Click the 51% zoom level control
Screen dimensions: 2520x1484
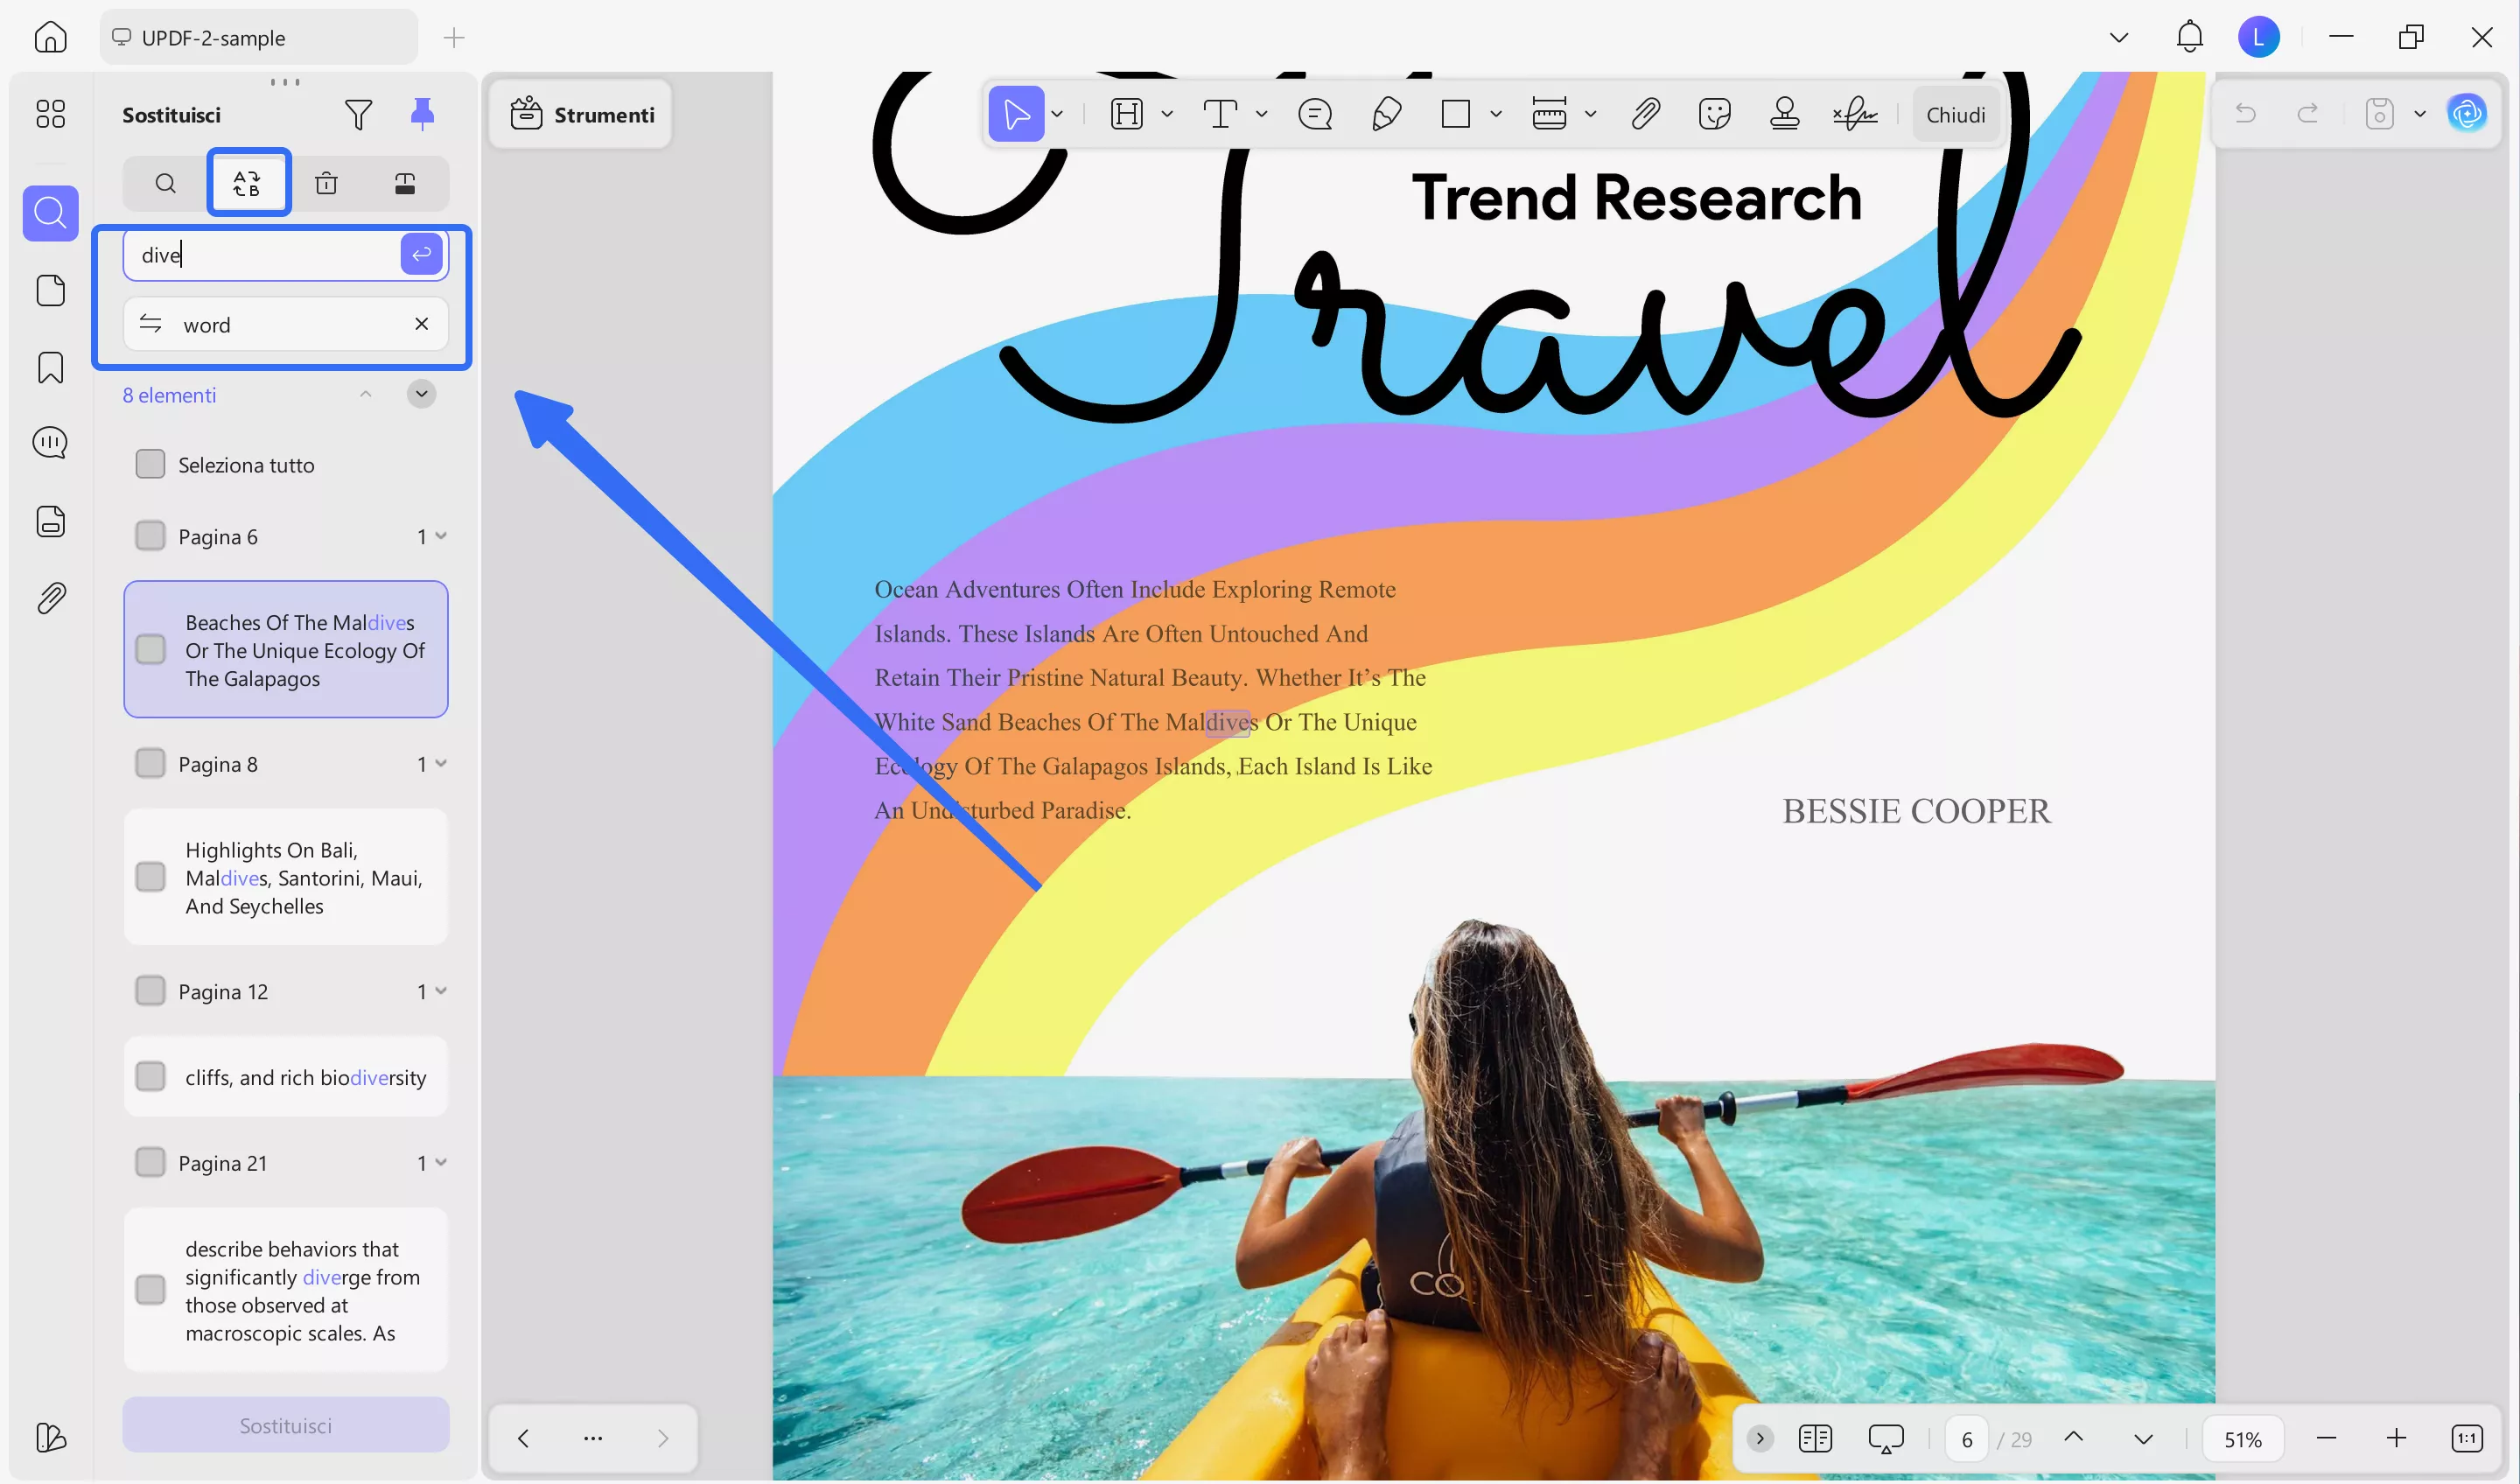(2243, 1438)
